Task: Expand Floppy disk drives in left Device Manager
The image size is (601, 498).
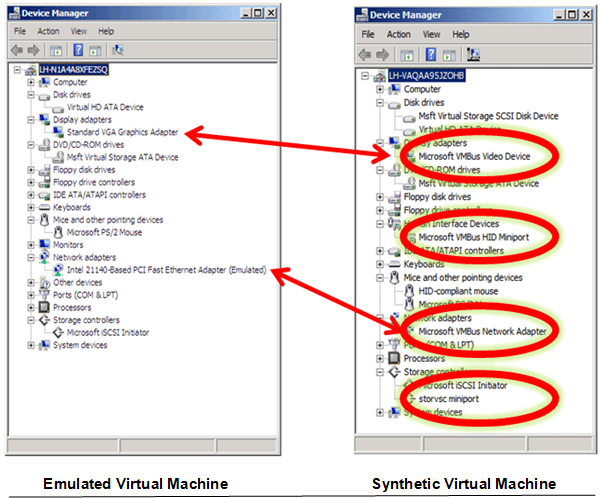Action: click(31, 170)
